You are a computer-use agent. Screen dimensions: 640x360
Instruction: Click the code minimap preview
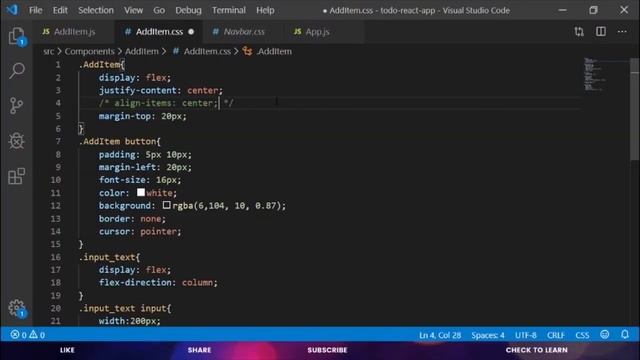tap(596, 74)
